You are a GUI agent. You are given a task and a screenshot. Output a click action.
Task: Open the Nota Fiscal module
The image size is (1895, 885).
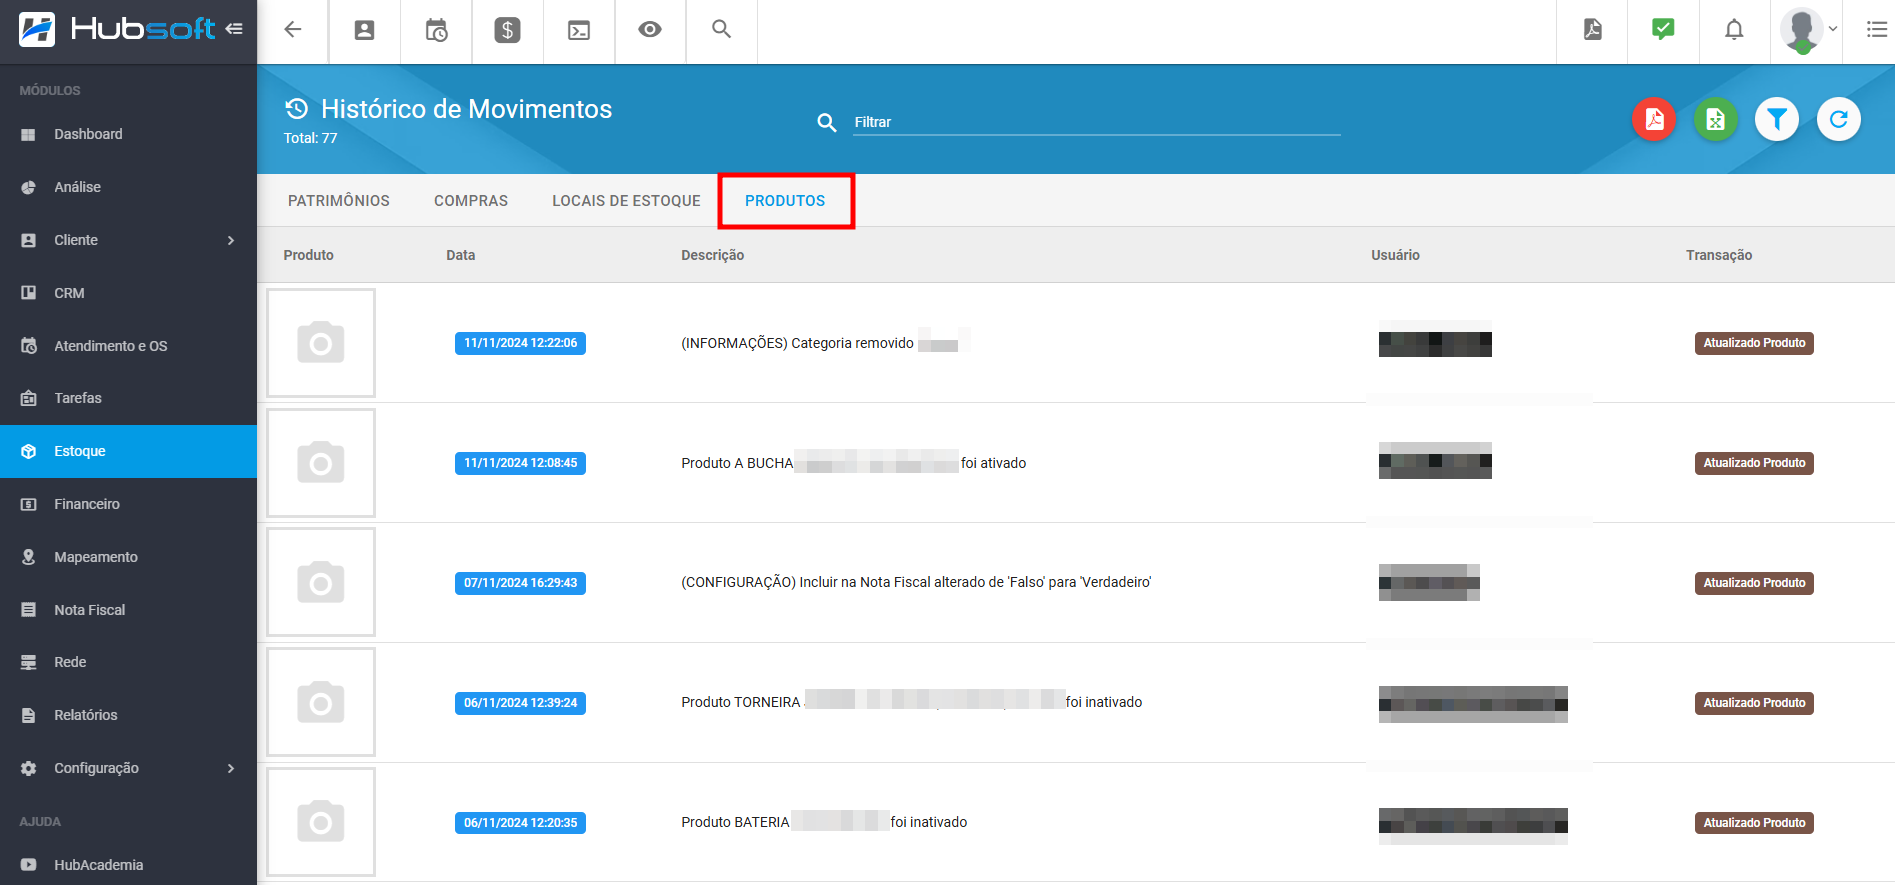pyautogui.click(x=128, y=610)
